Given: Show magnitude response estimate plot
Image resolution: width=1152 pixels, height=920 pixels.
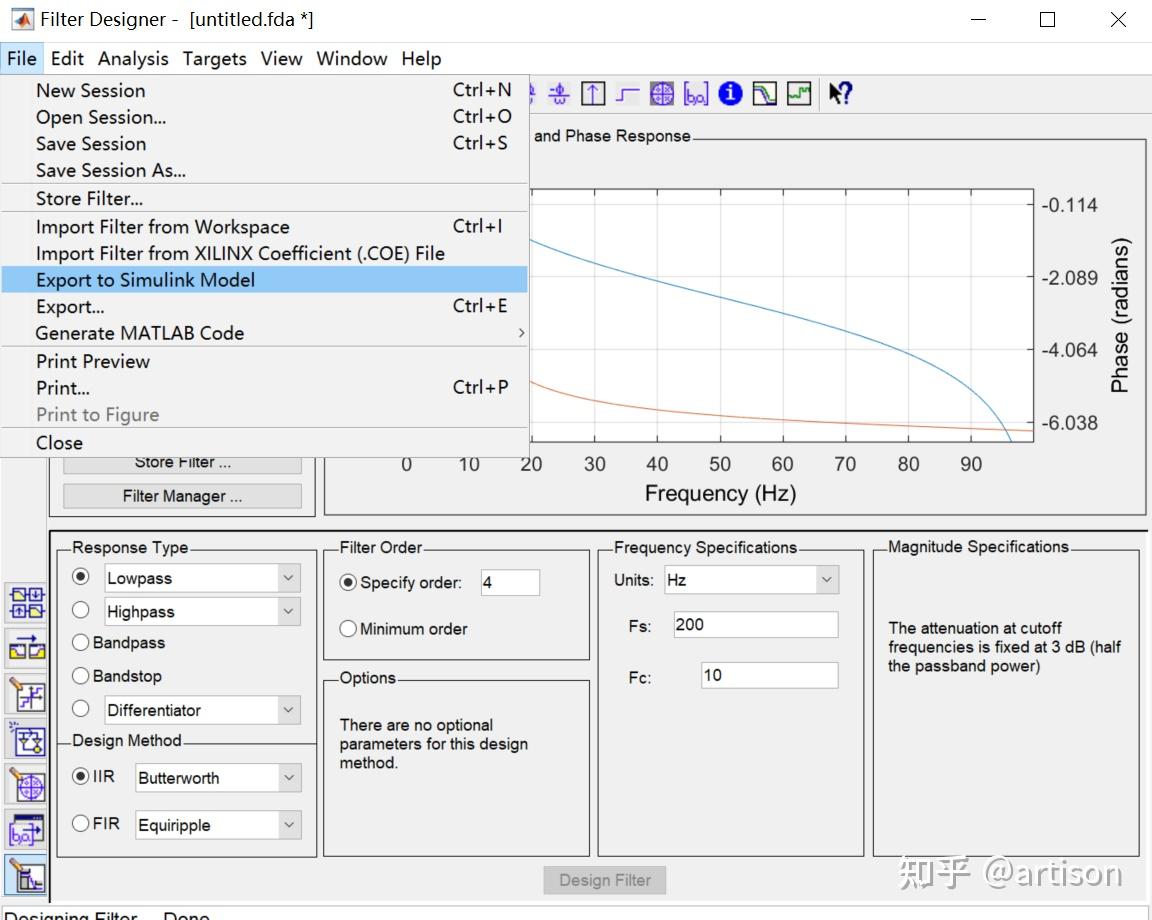Looking at the screenshot, I should point(764,94).
